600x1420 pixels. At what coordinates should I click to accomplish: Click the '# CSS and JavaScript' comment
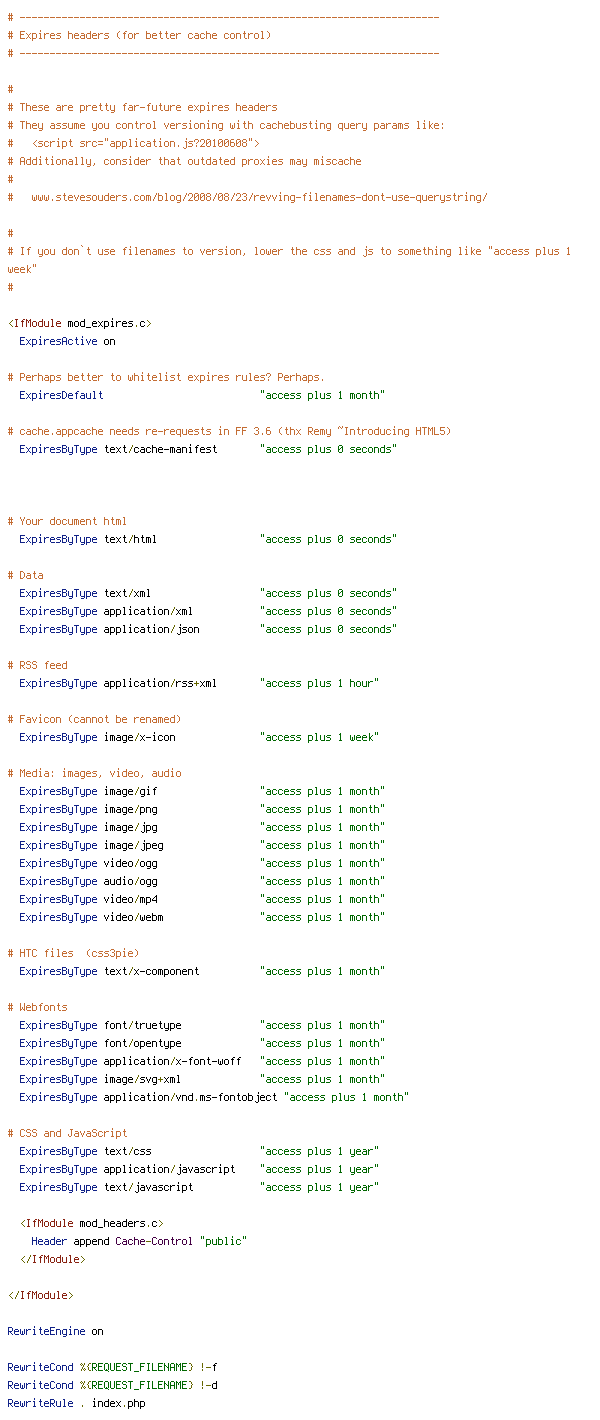click(x=67, y=1133)
